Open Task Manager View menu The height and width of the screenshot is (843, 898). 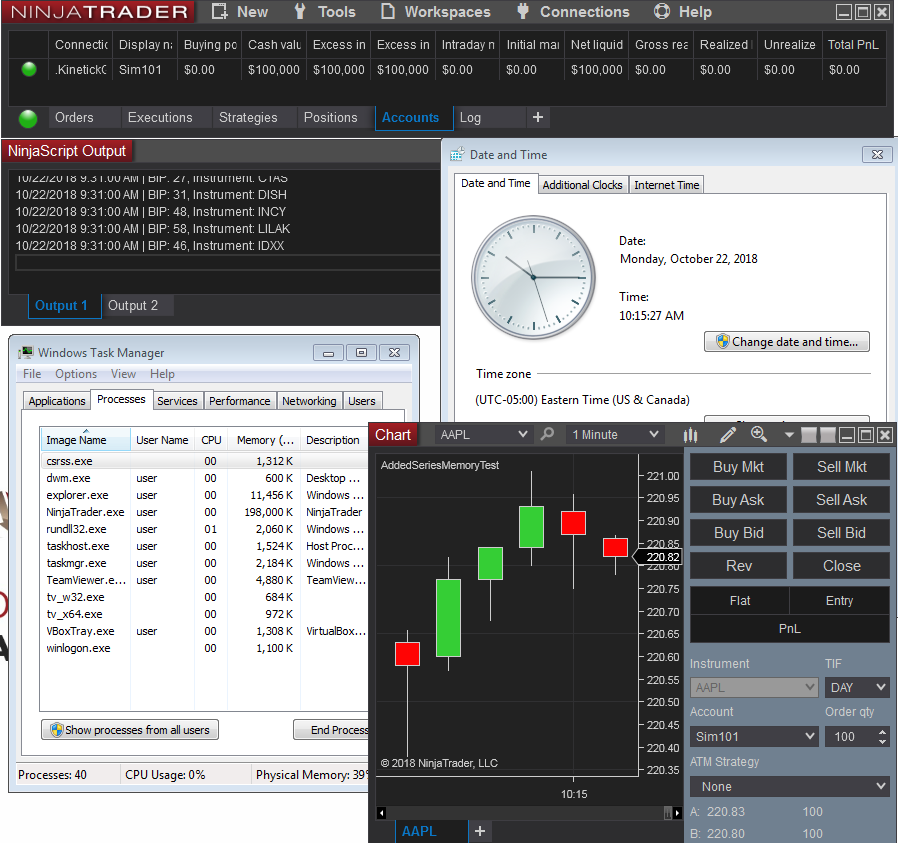(123, 374)
